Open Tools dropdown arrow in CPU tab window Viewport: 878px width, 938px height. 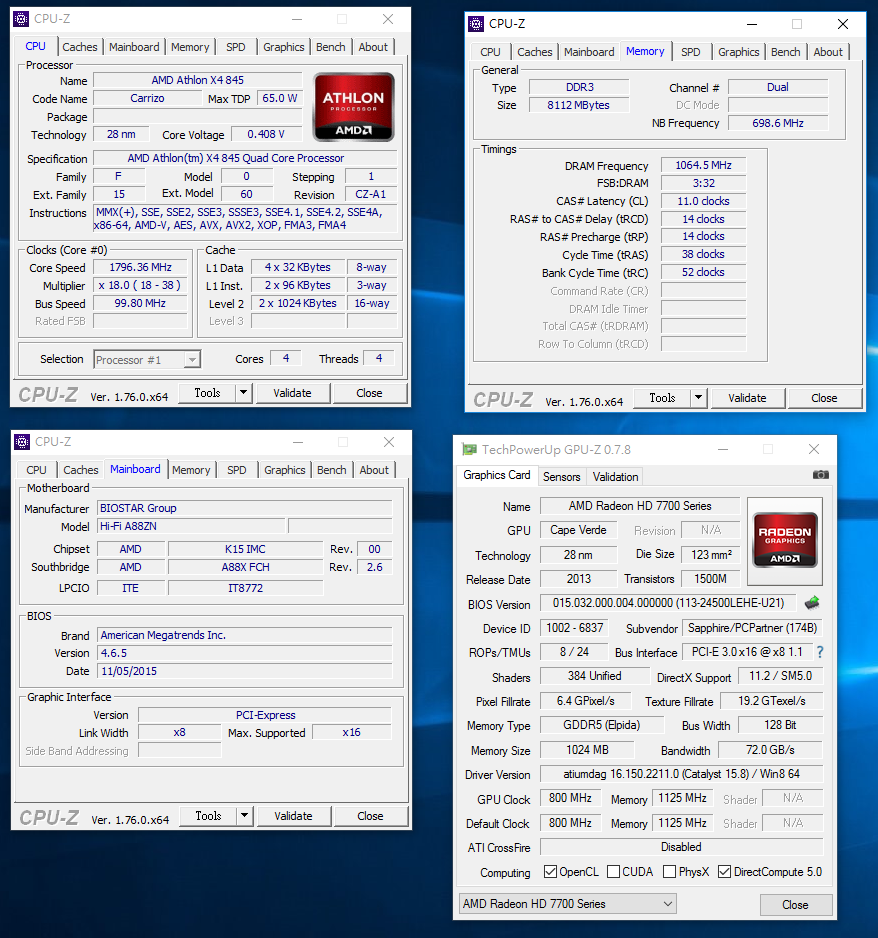pos(243,393)
